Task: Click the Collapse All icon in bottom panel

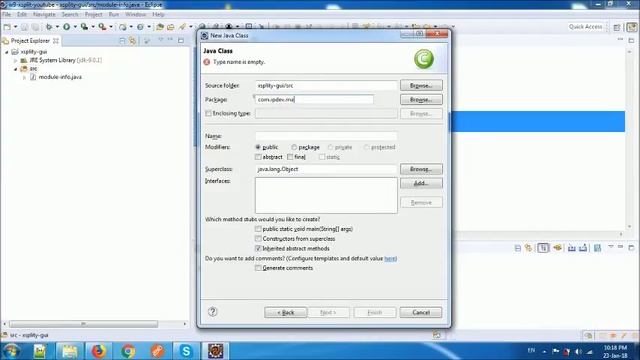Action: point(518,248)
